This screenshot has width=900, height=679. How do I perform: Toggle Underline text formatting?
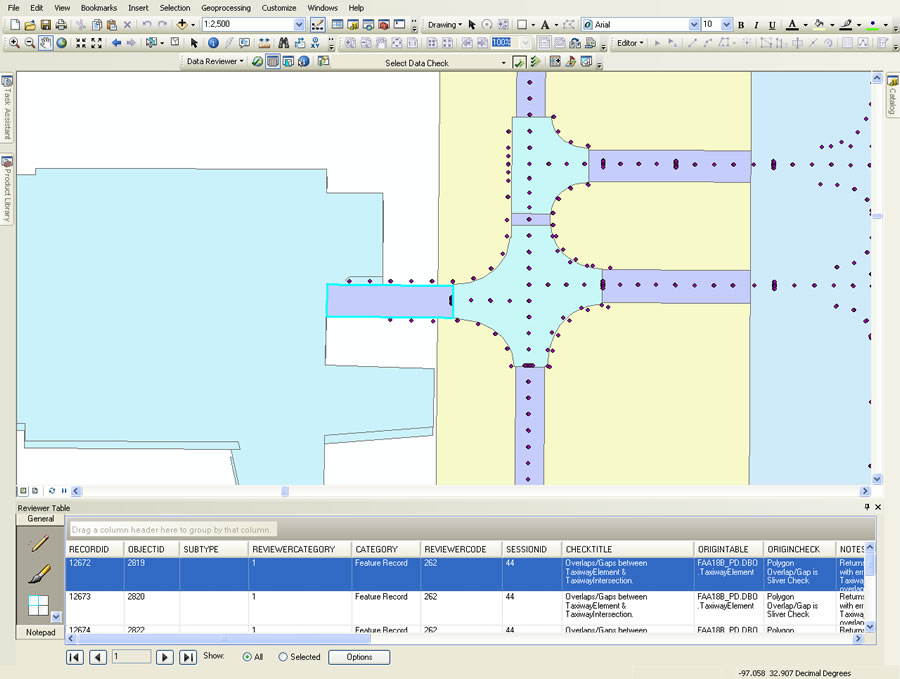(772, 25)
